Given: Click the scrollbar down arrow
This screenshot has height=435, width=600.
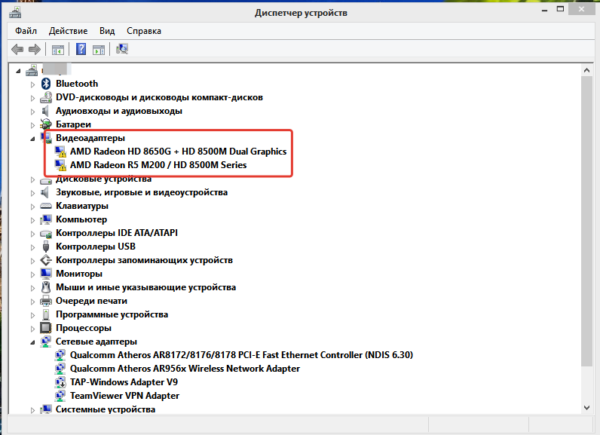Looking at the screenshot, I should click(x=587, y=408).
